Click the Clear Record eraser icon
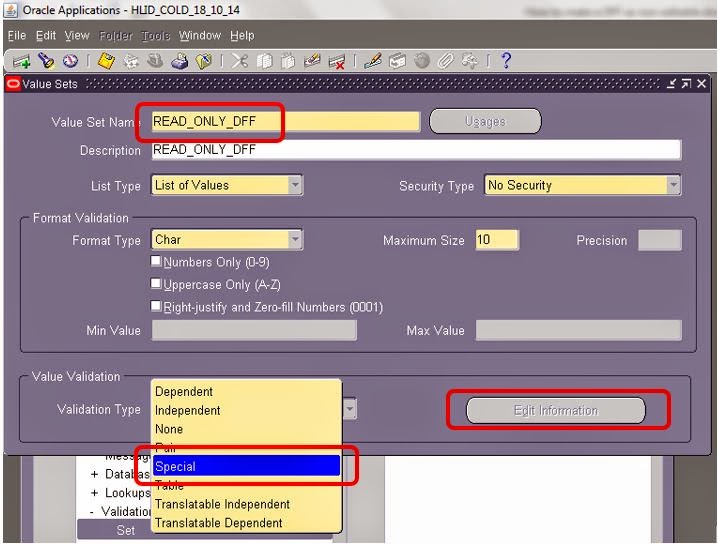This screenshot has height=544, width=718. coord(312,61)
